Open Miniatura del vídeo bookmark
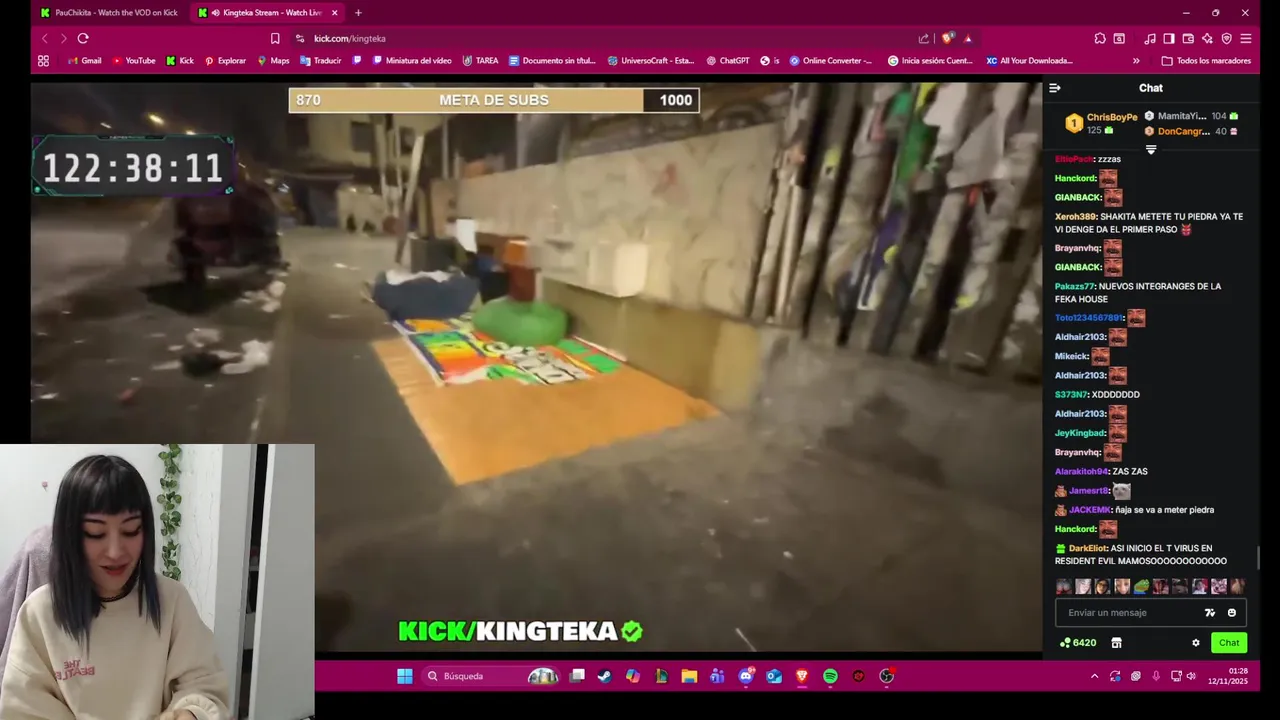The height and width of the screenshot is (720, 1280). 412,61
